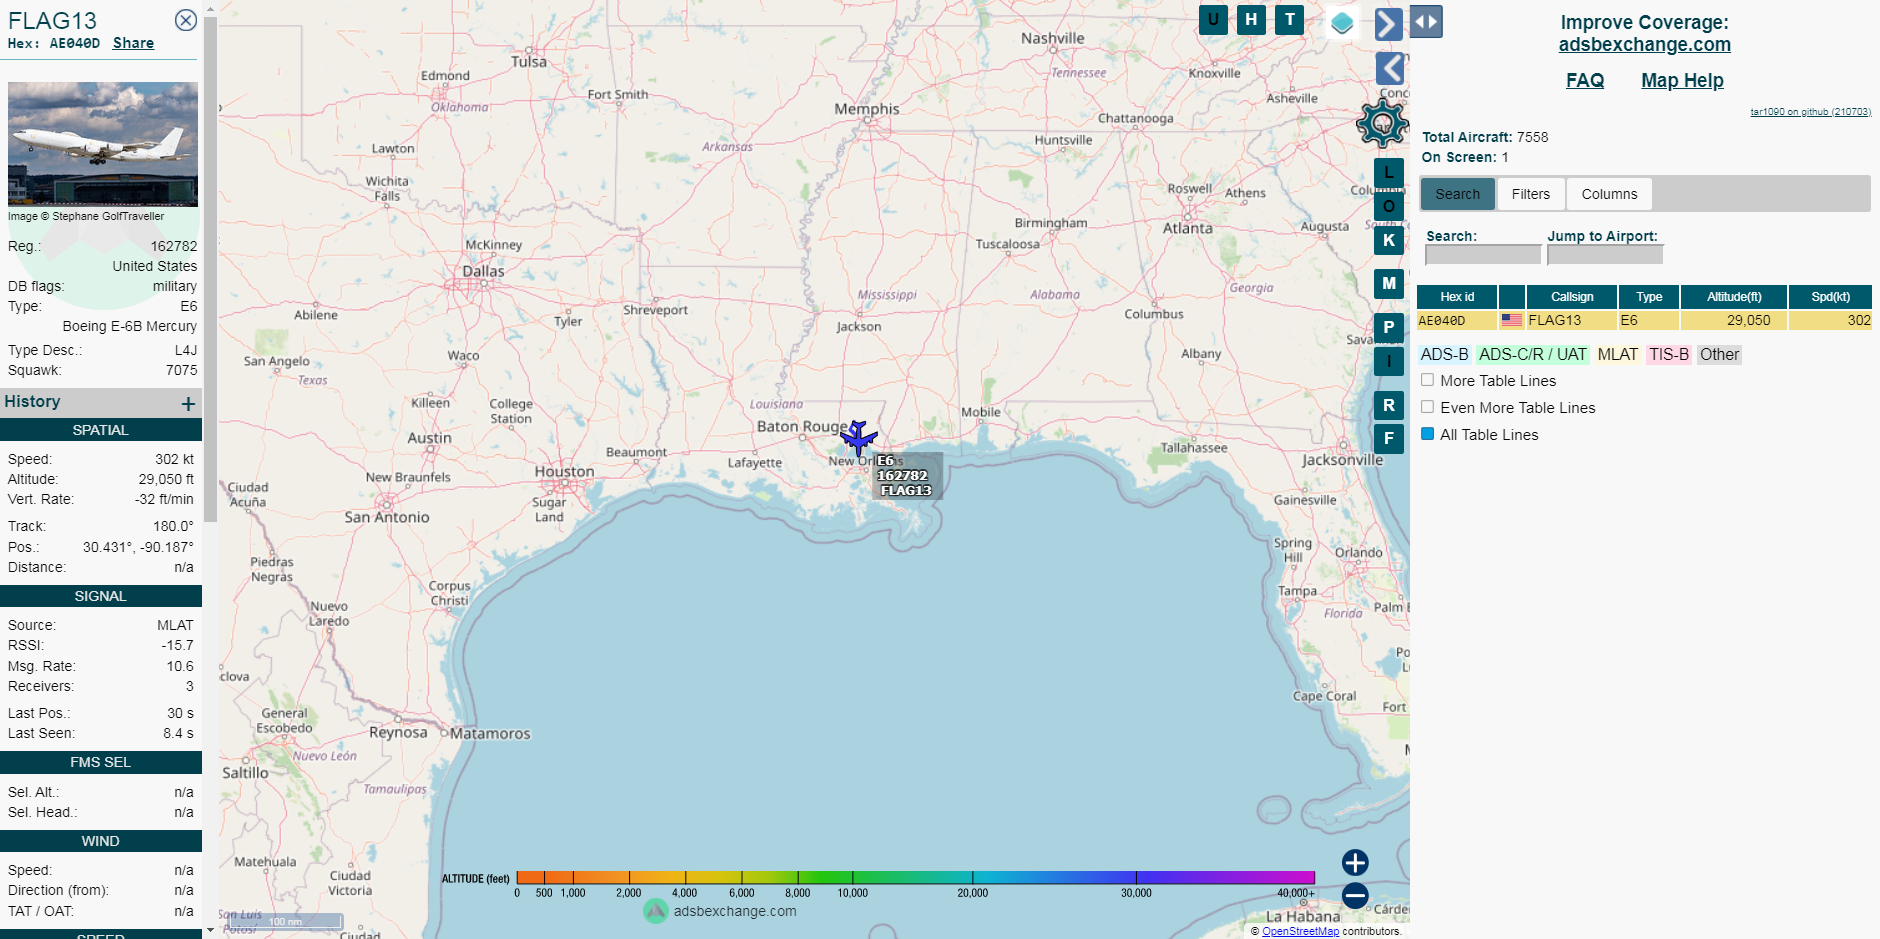This screenshot has width=1880, height=939.
Task: Zoom out with the minus button
Action: 1355,895
